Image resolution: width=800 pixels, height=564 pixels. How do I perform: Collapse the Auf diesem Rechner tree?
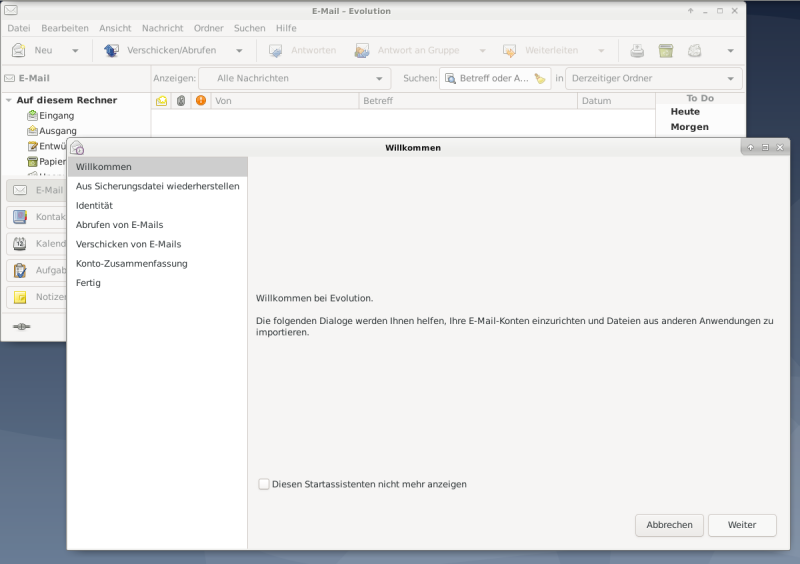tap(9, 100)
